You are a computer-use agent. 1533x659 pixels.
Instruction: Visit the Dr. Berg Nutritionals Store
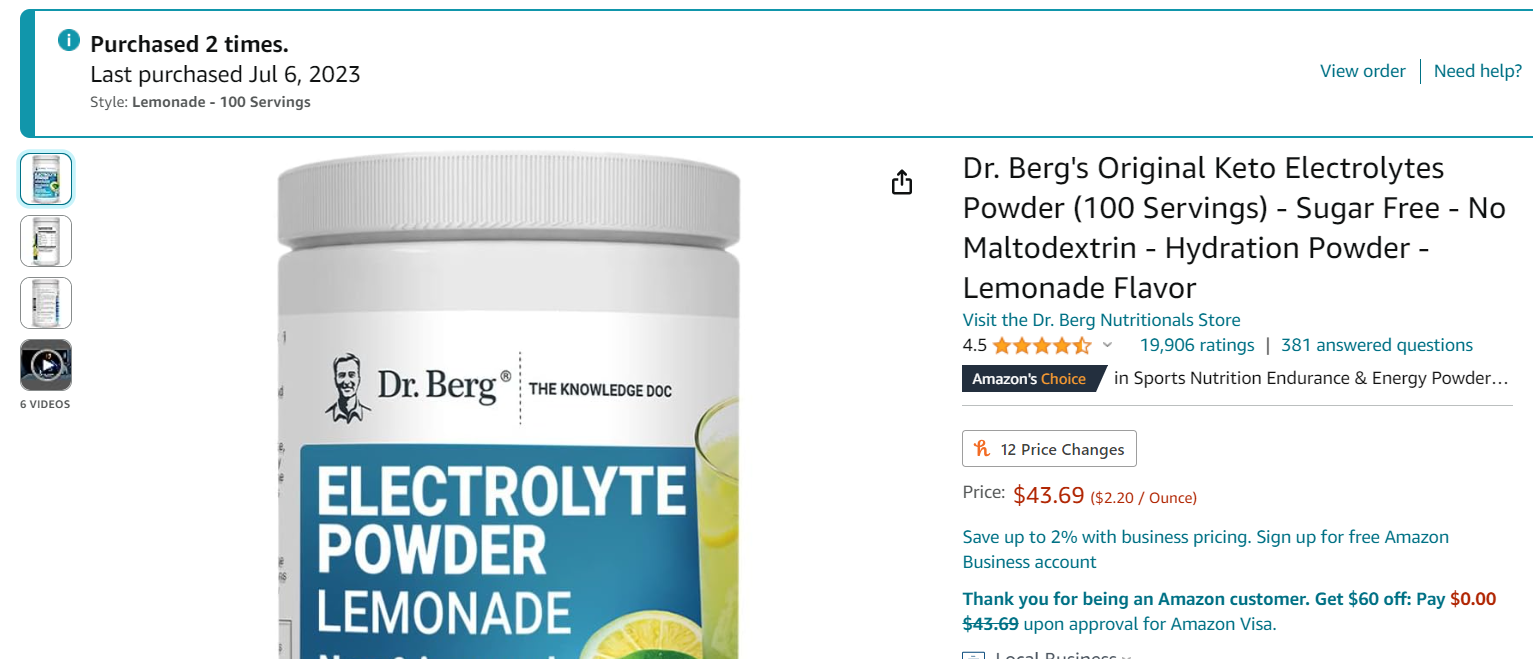coord(1100,319)
